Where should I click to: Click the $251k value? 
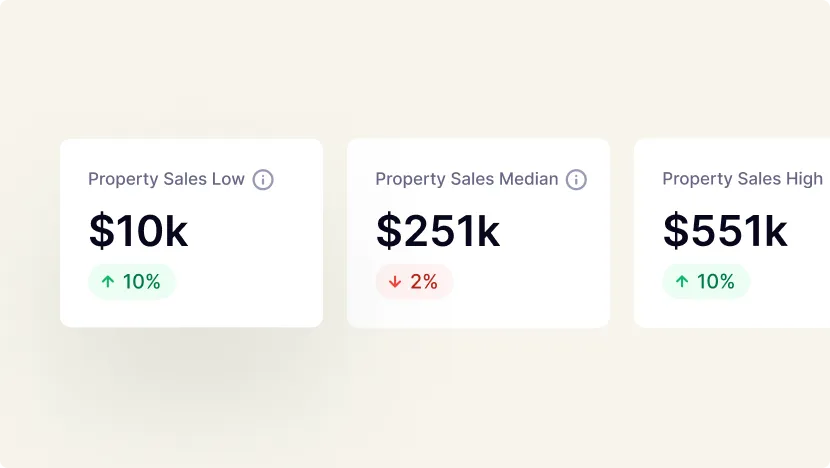[437, 231]
